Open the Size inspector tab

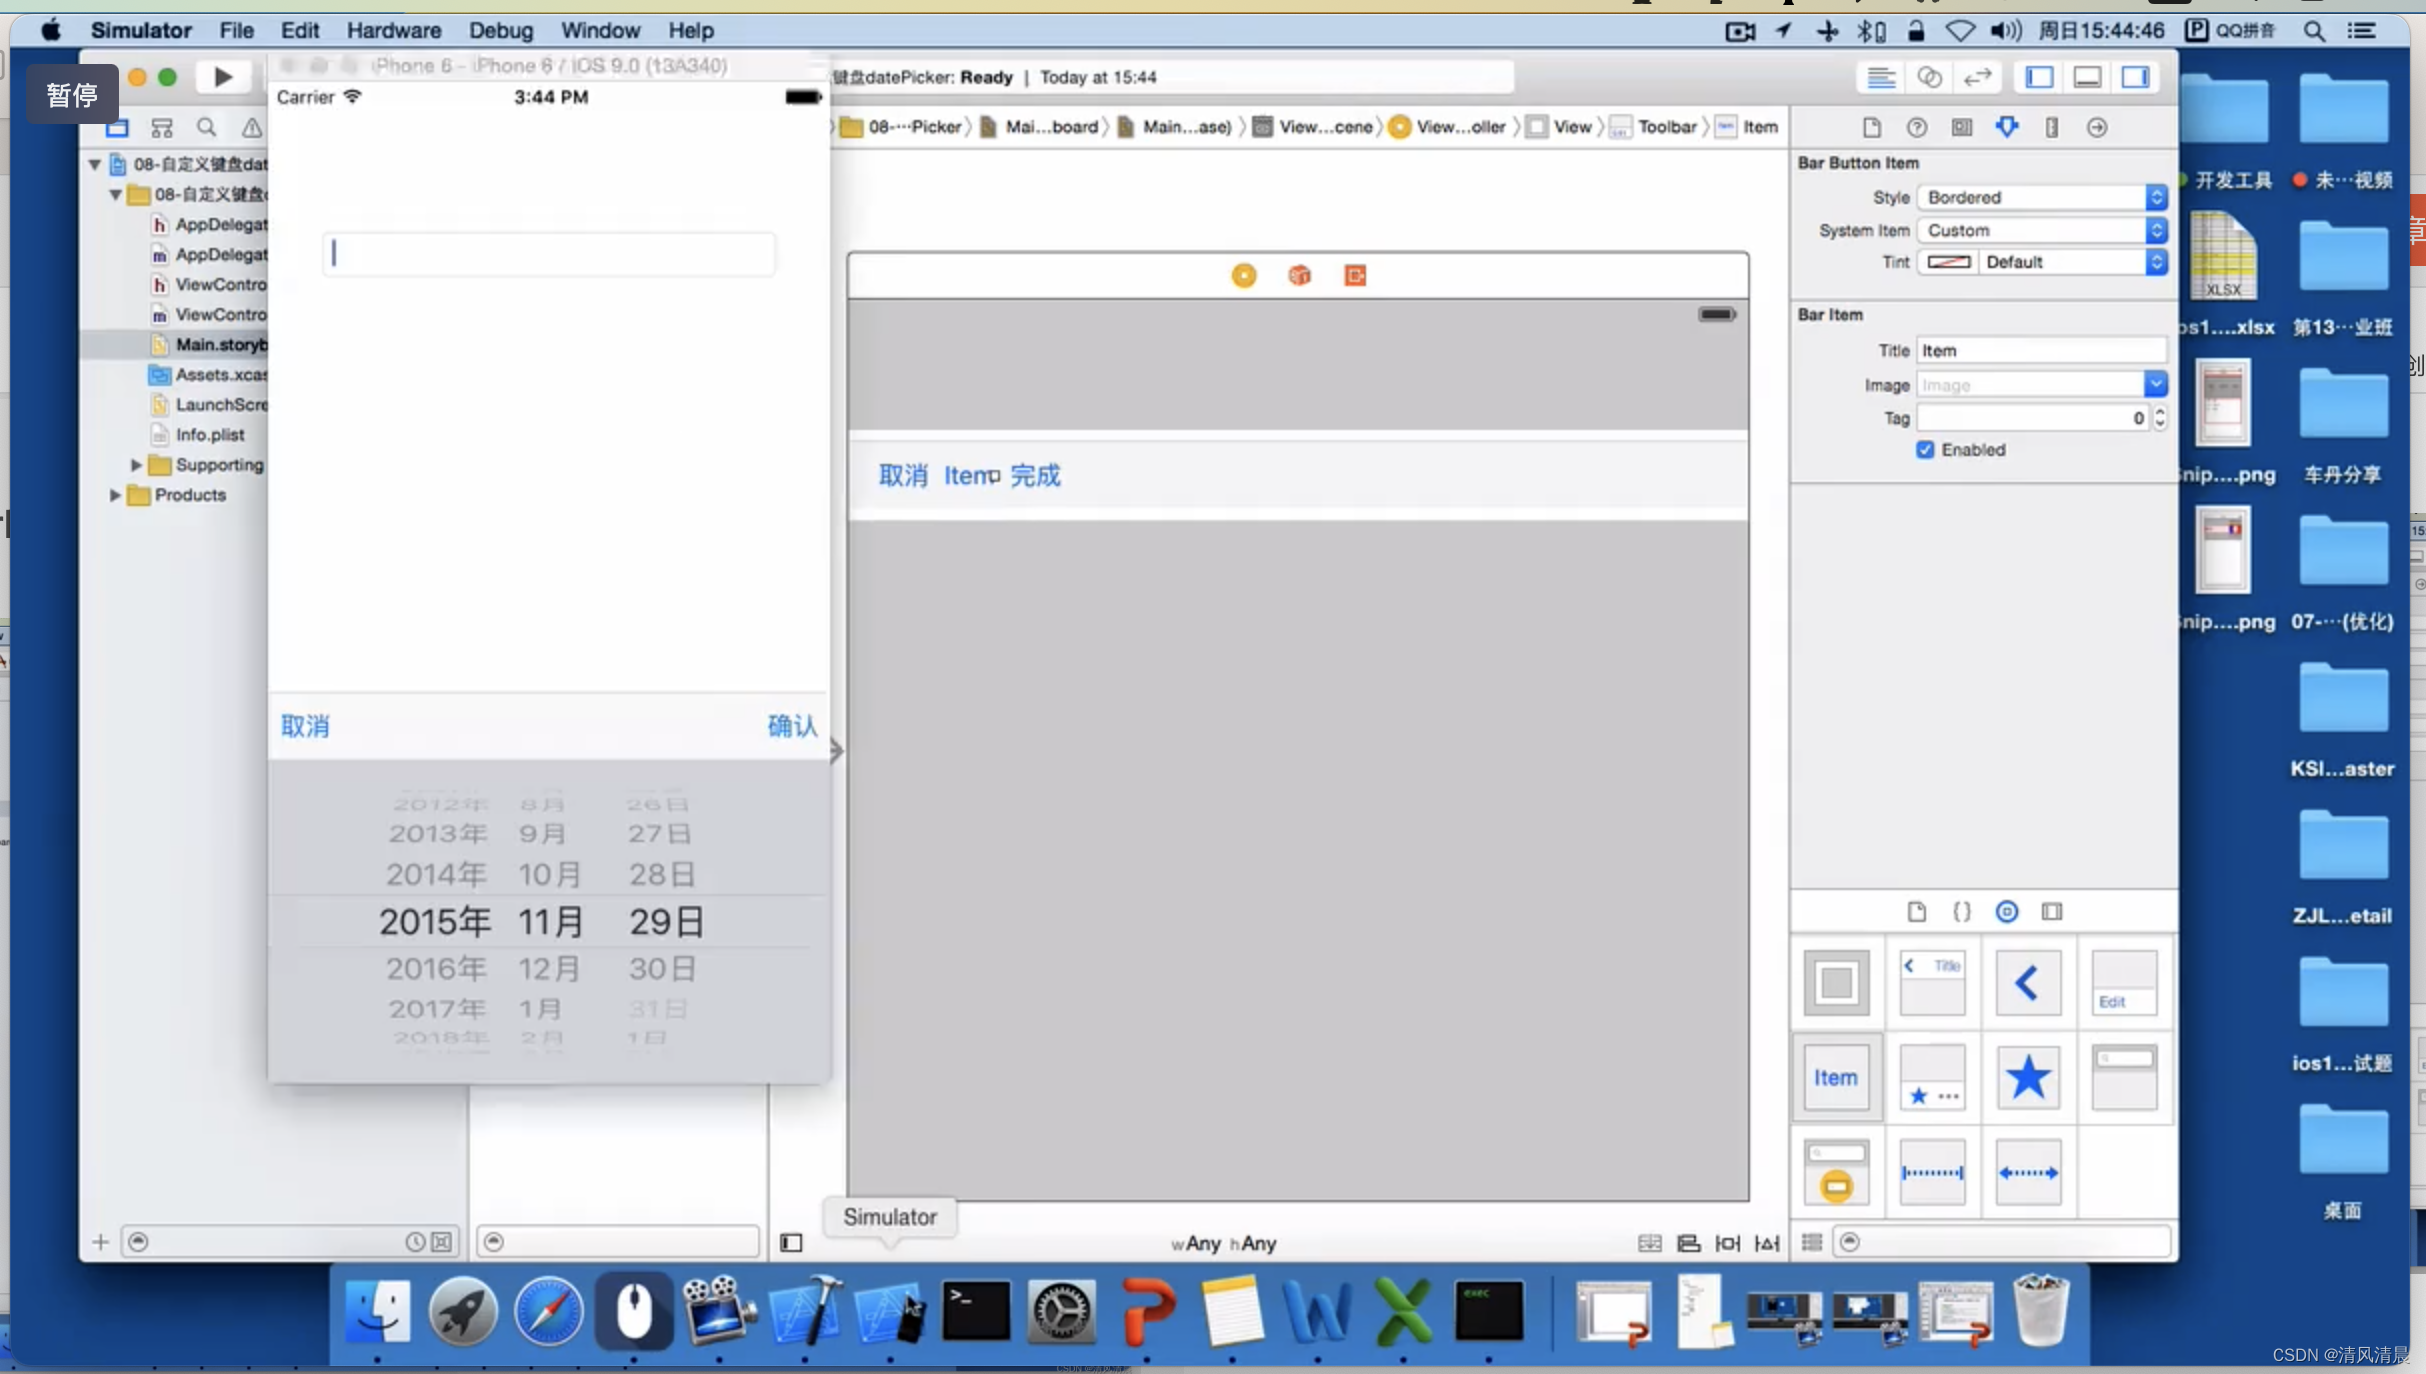click(2051, 127)
